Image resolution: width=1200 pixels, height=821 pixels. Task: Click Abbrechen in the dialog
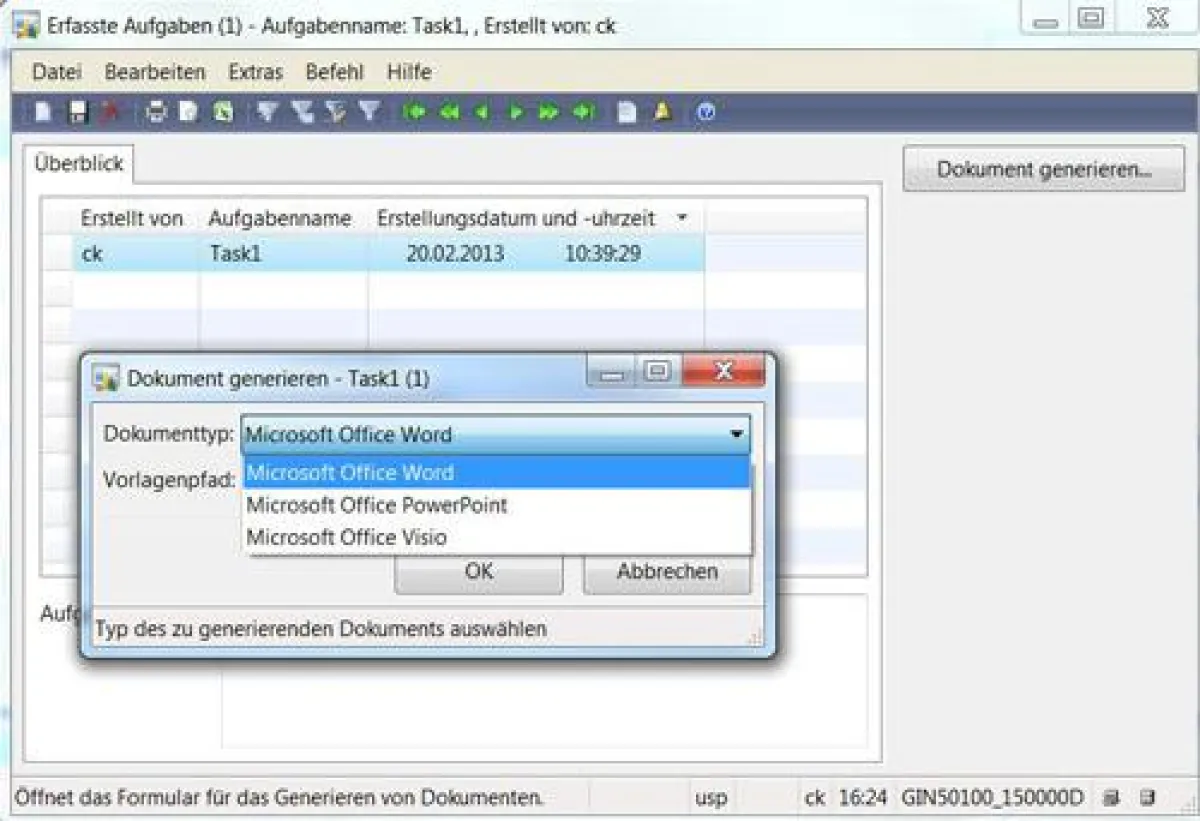point(666,572)
